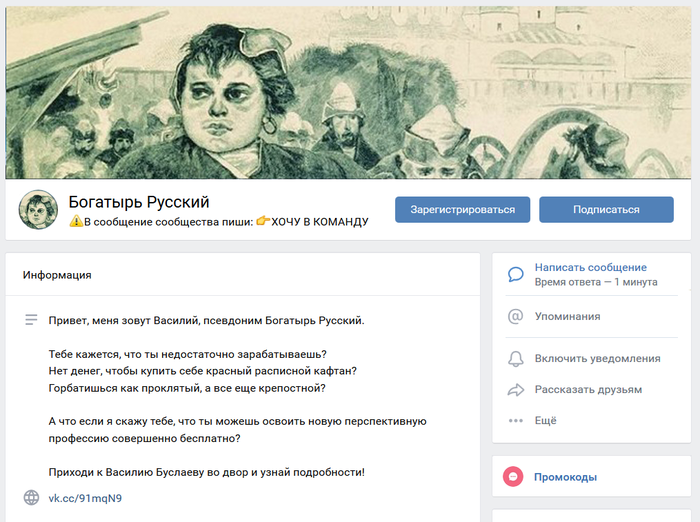Viewport: 700px width, 522px height.
Task: Open the community cover banner image
Action: 348,92
